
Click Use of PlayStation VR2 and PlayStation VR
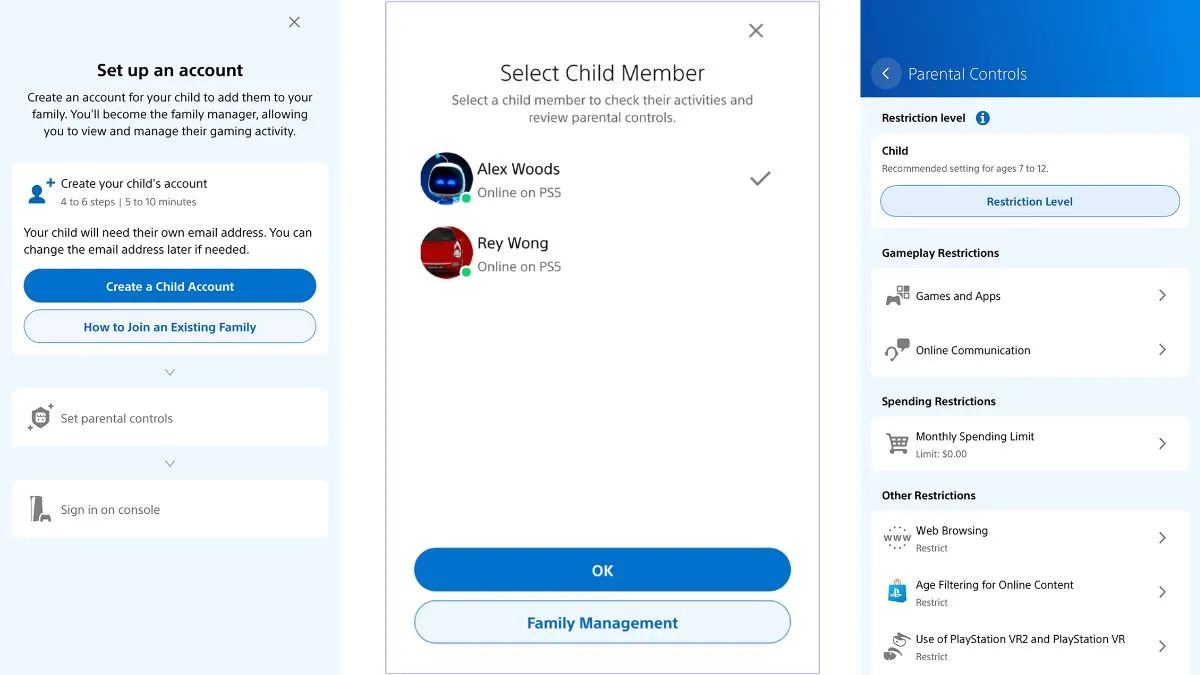[x=1020, y=639]
